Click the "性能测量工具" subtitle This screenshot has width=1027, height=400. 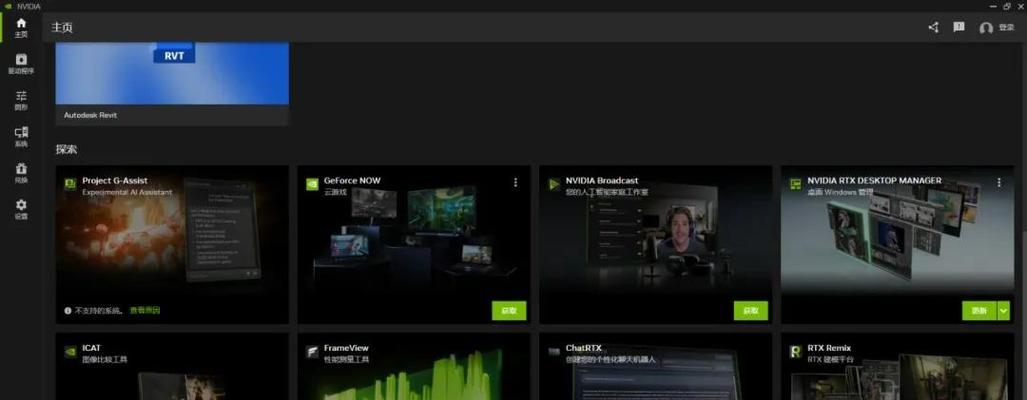pyautogui.click(x=346, y=360)
